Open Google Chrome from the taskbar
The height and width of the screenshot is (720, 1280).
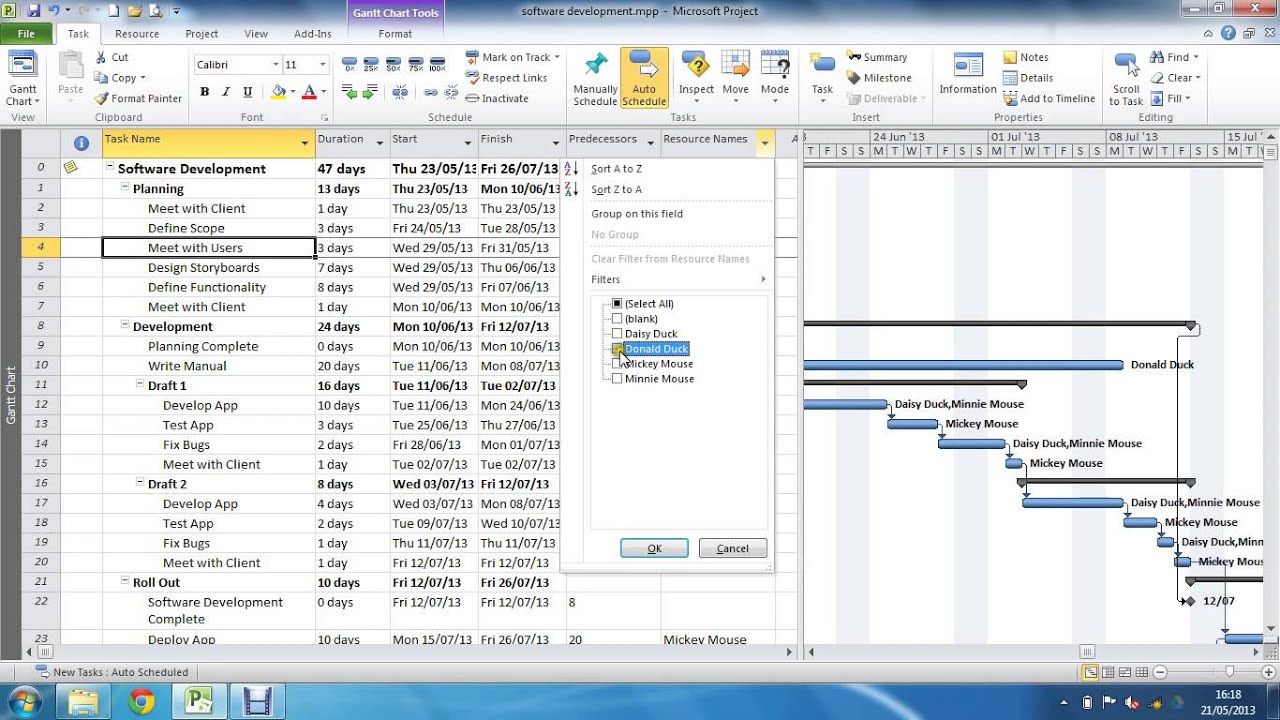141,703
